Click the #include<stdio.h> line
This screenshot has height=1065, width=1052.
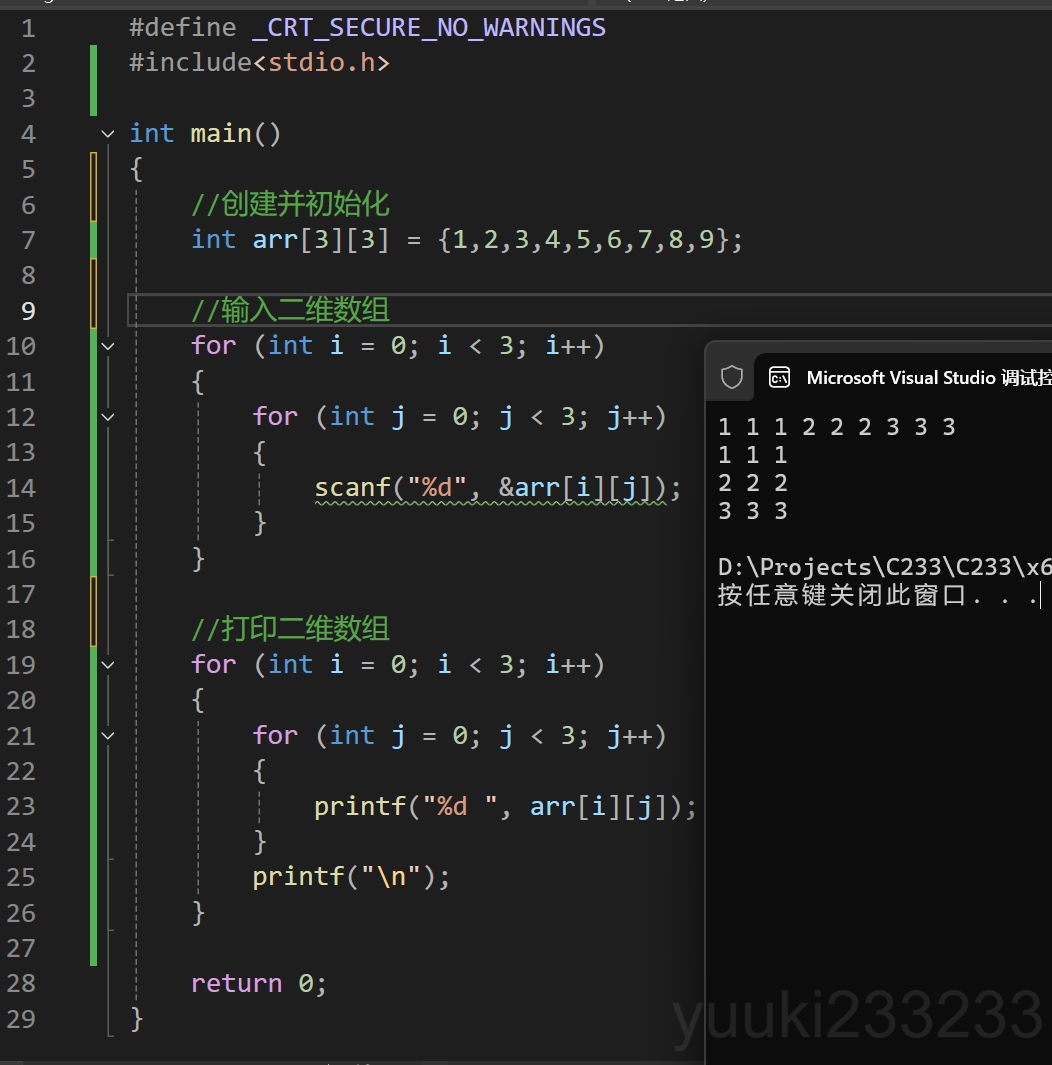[x=259, y=62]
